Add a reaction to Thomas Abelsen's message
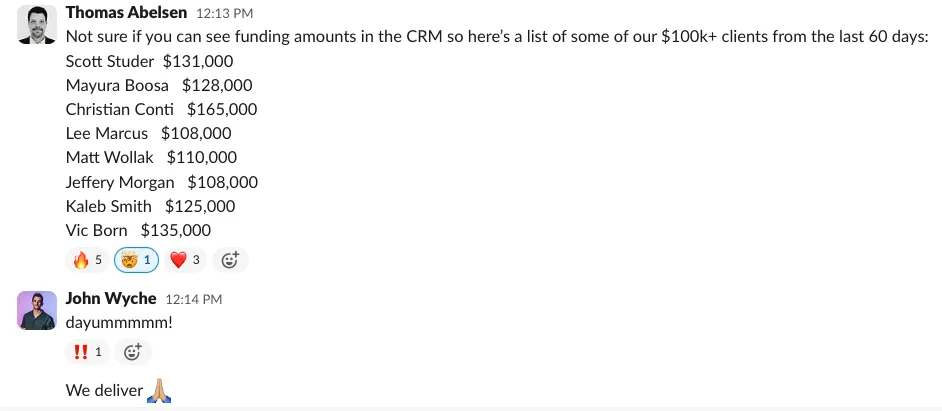The image size is (942, 411). [230, 260]
